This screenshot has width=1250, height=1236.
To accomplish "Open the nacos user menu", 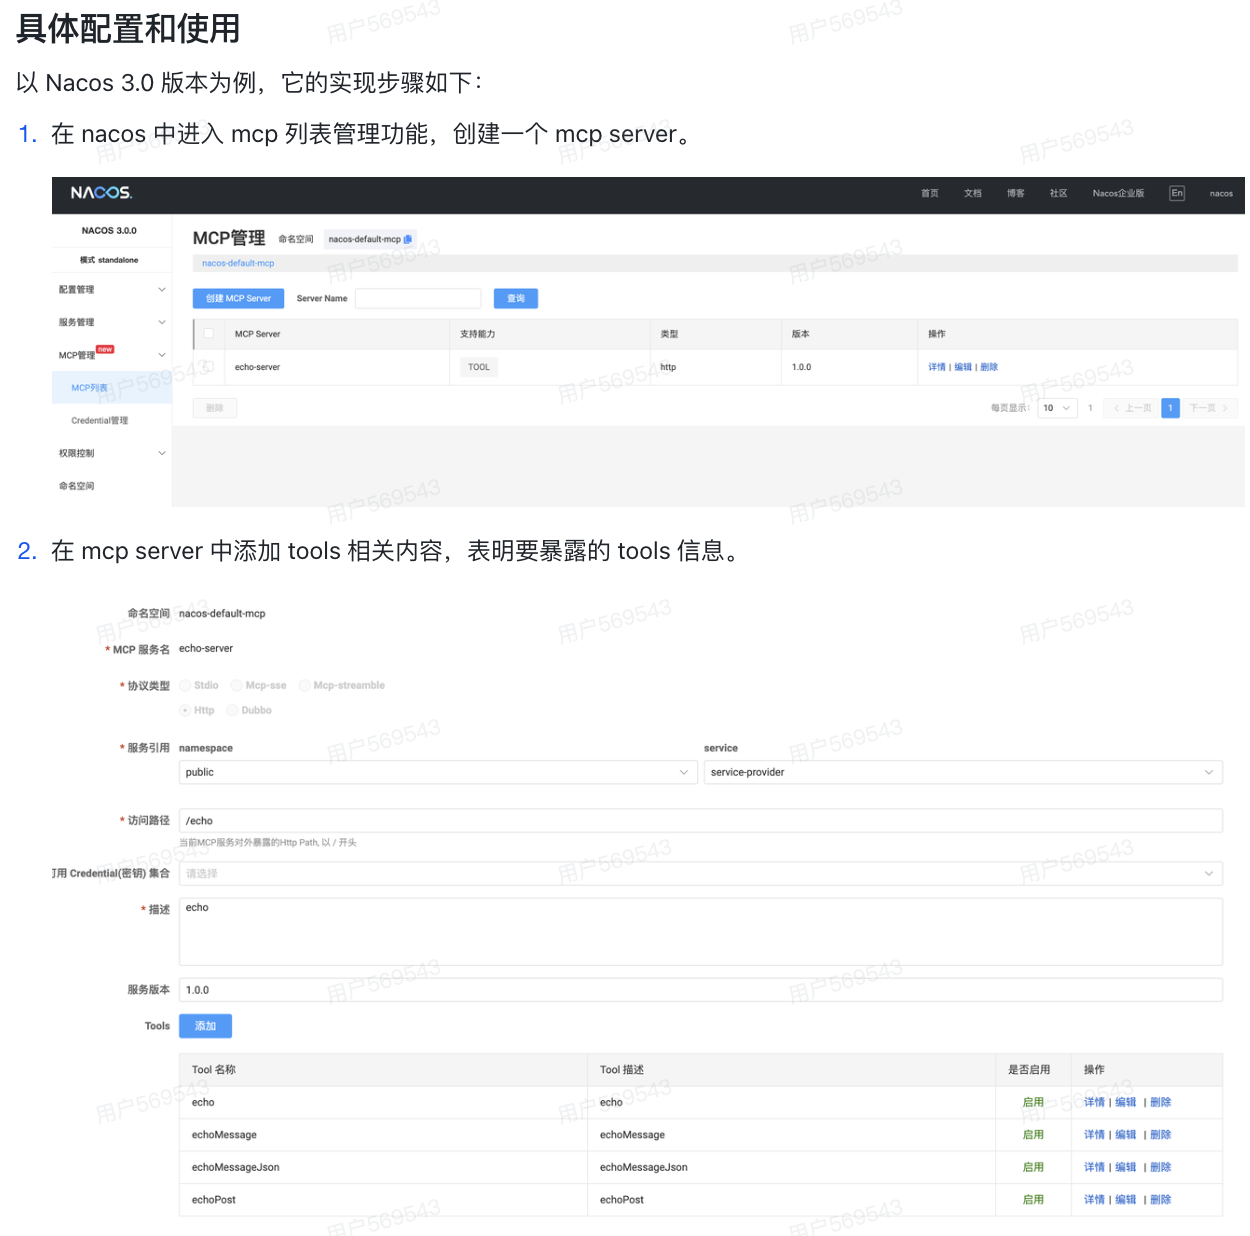I will [1221, 193].
